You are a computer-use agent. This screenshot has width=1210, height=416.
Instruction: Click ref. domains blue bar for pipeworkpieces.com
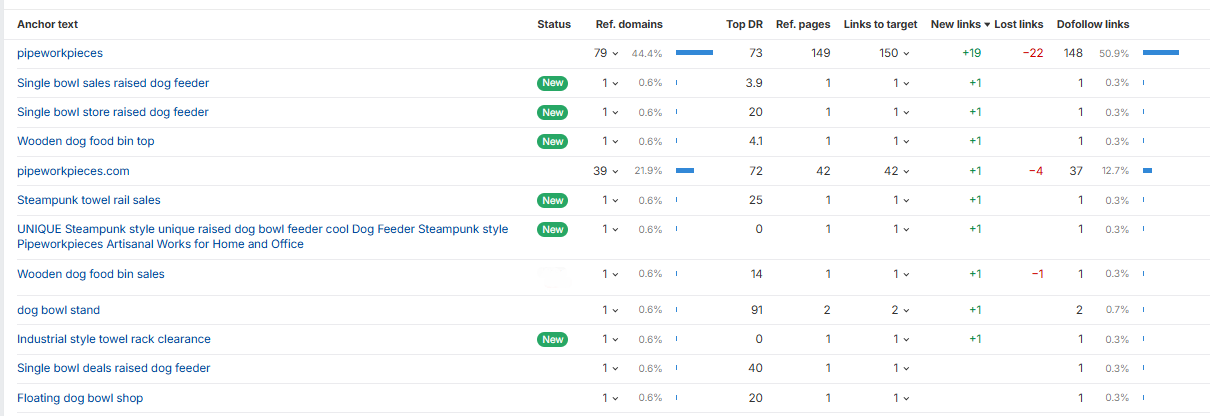tap(685, 171)
